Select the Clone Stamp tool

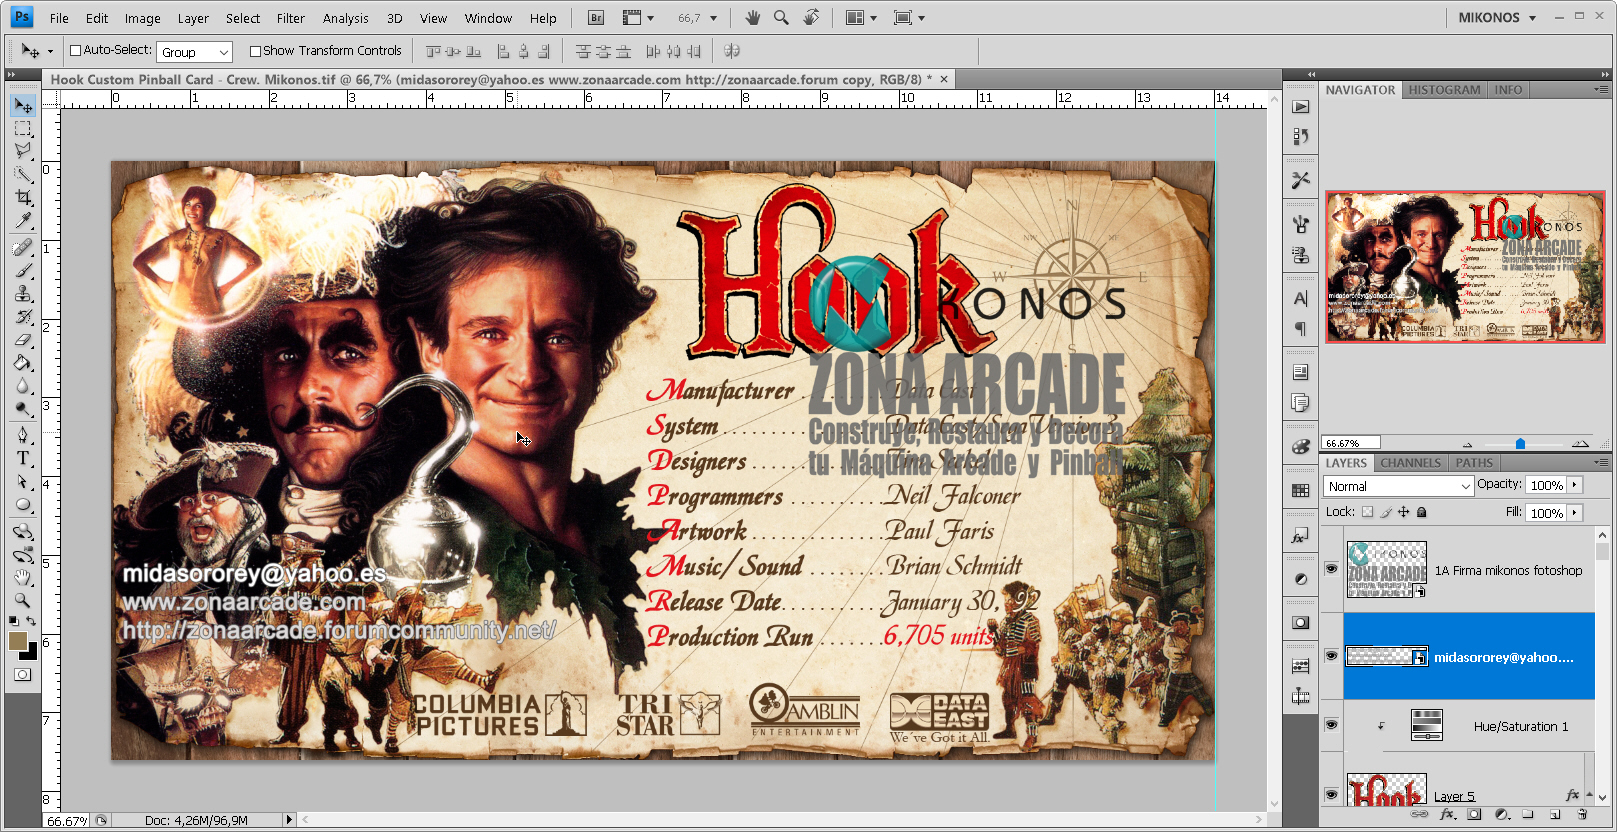coord(23,294)
